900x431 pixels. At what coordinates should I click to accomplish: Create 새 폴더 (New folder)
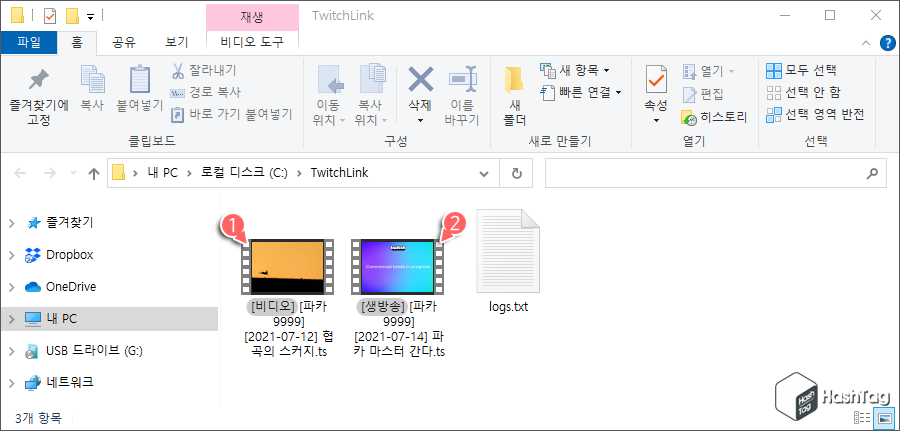(514, 95)
